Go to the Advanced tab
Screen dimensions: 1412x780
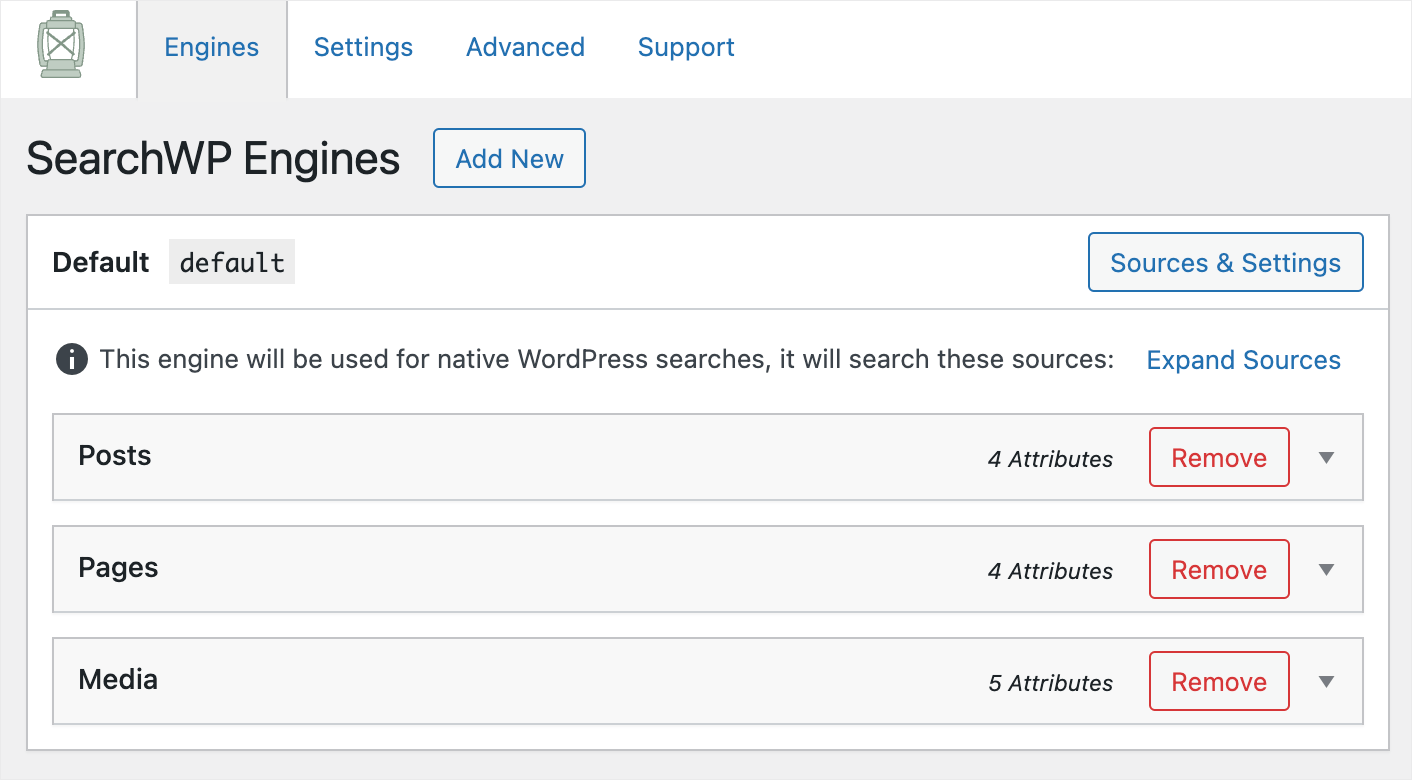[x=525, y=47]
